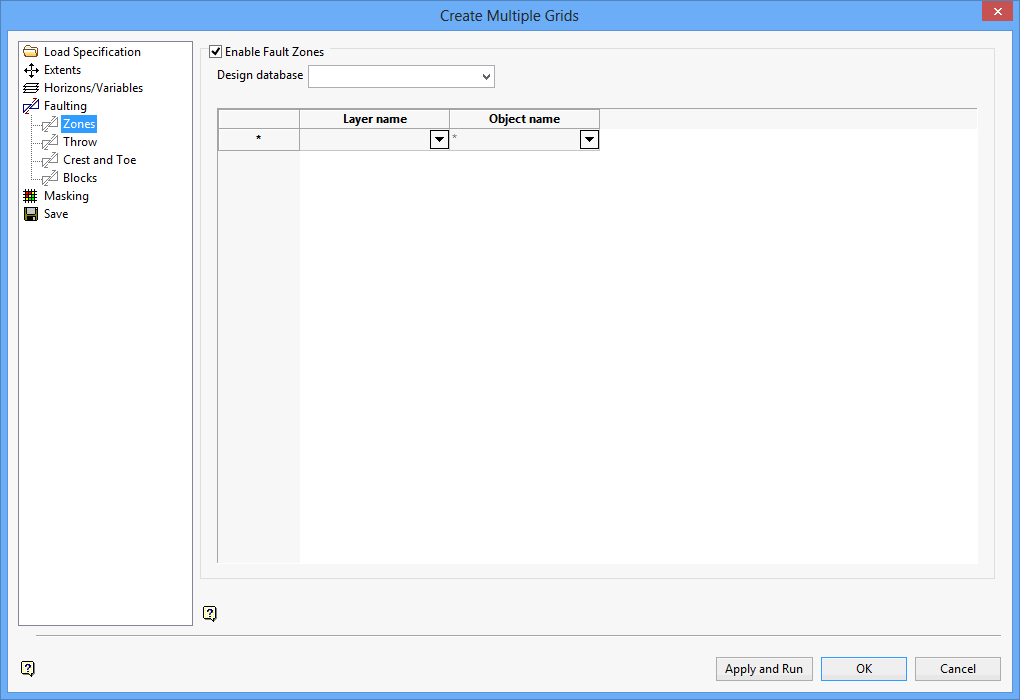Viewport: 1020px width, 700px height.
Task: Go to the Masking section
Action: tap(66, 196)
